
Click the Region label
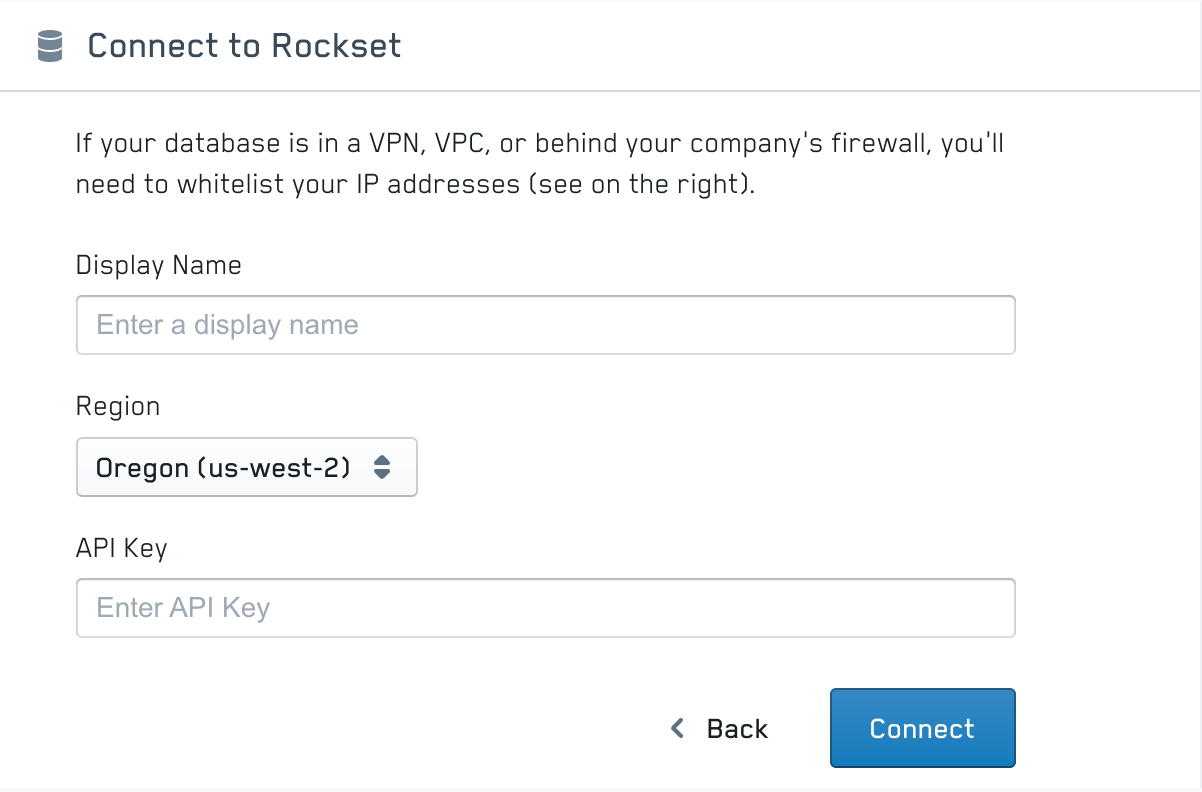click(x=117, y=406)
